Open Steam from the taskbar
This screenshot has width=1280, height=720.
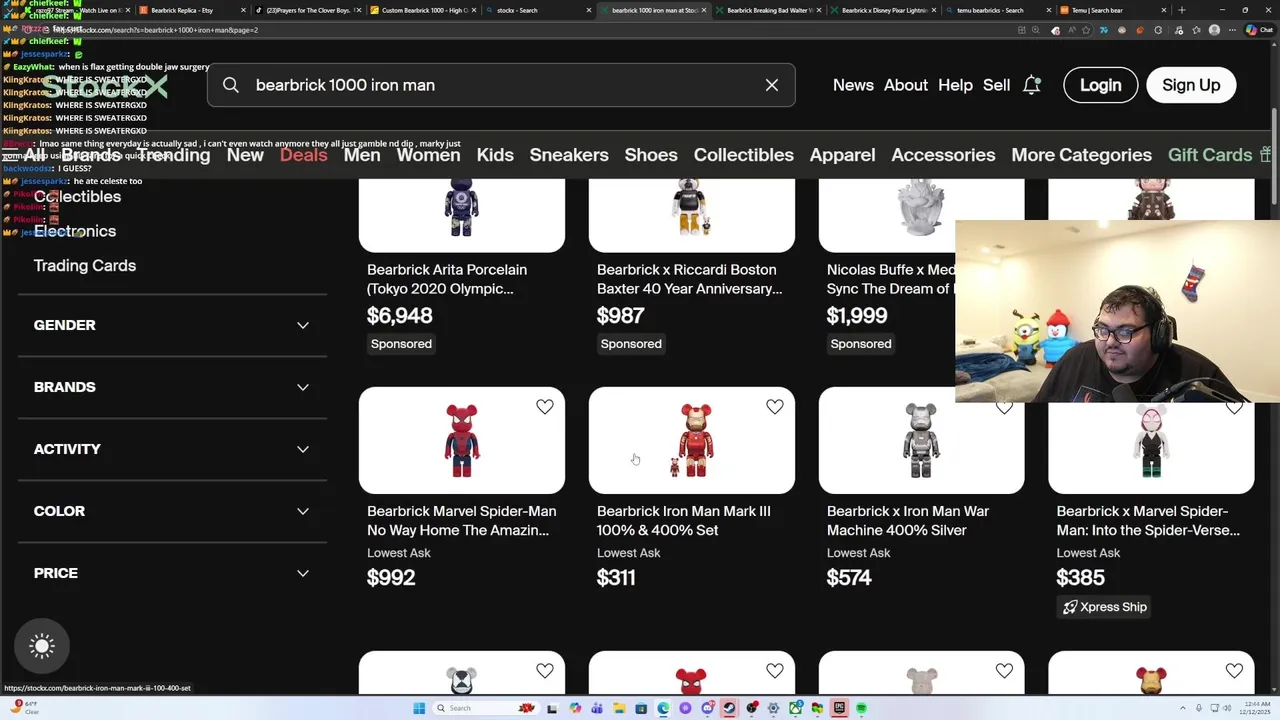729,708
